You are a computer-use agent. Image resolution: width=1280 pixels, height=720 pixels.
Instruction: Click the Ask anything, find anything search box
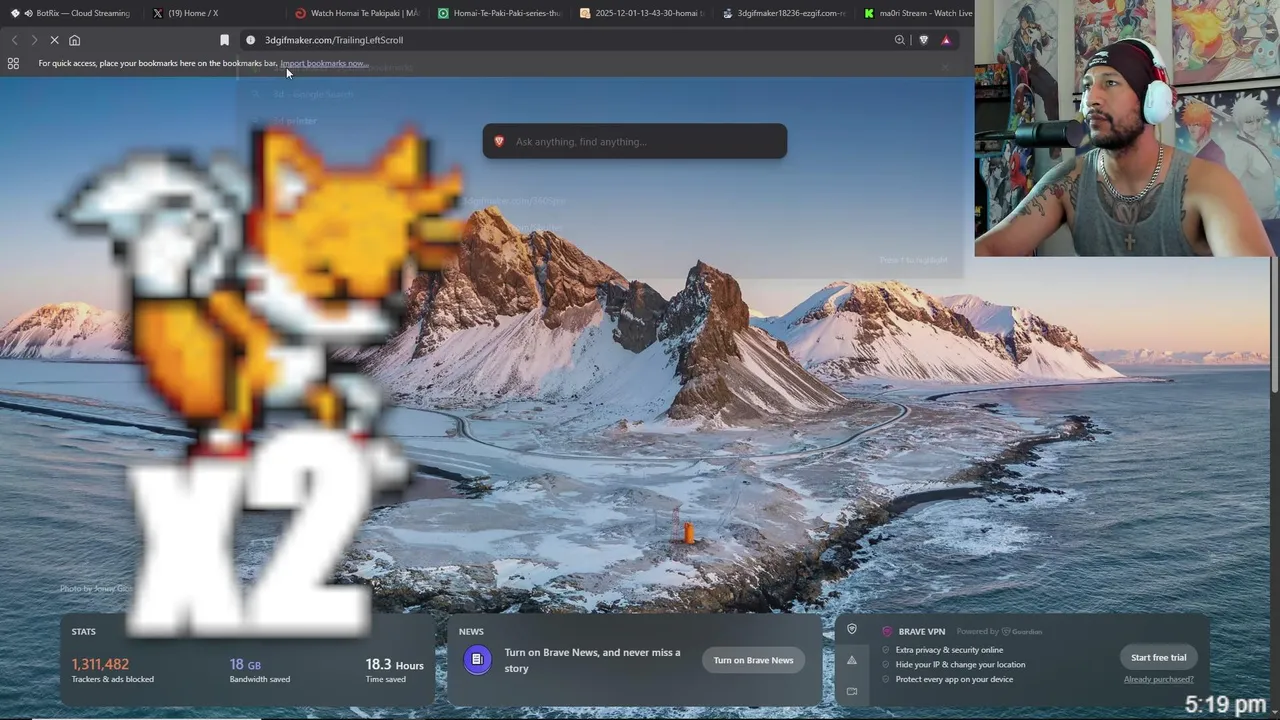pos(634,141)
